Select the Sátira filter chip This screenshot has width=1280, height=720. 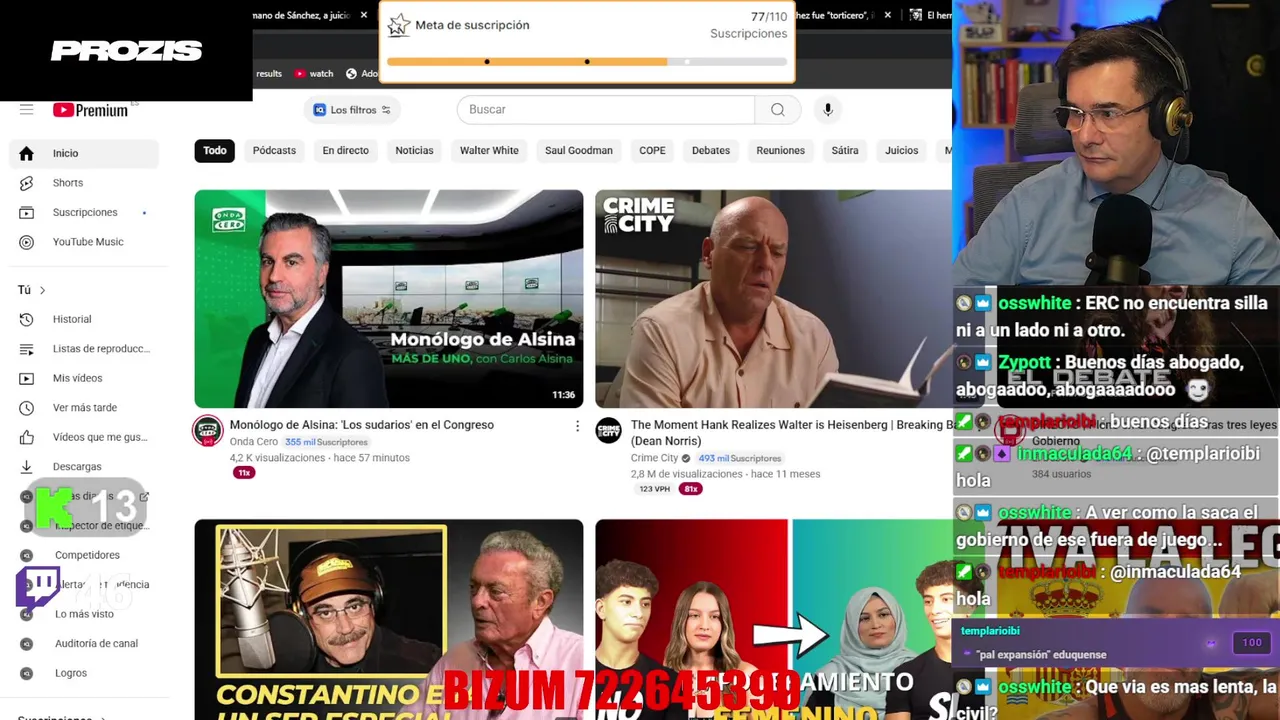click(845, 151)
